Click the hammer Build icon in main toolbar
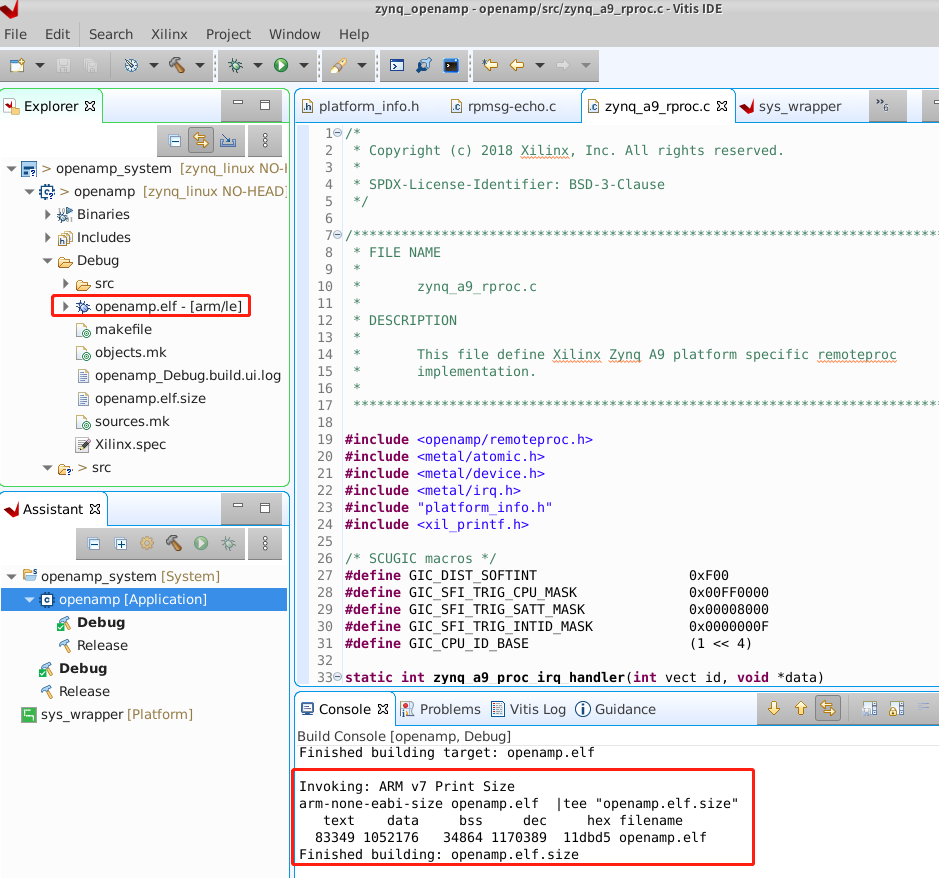 pos(177,65)
